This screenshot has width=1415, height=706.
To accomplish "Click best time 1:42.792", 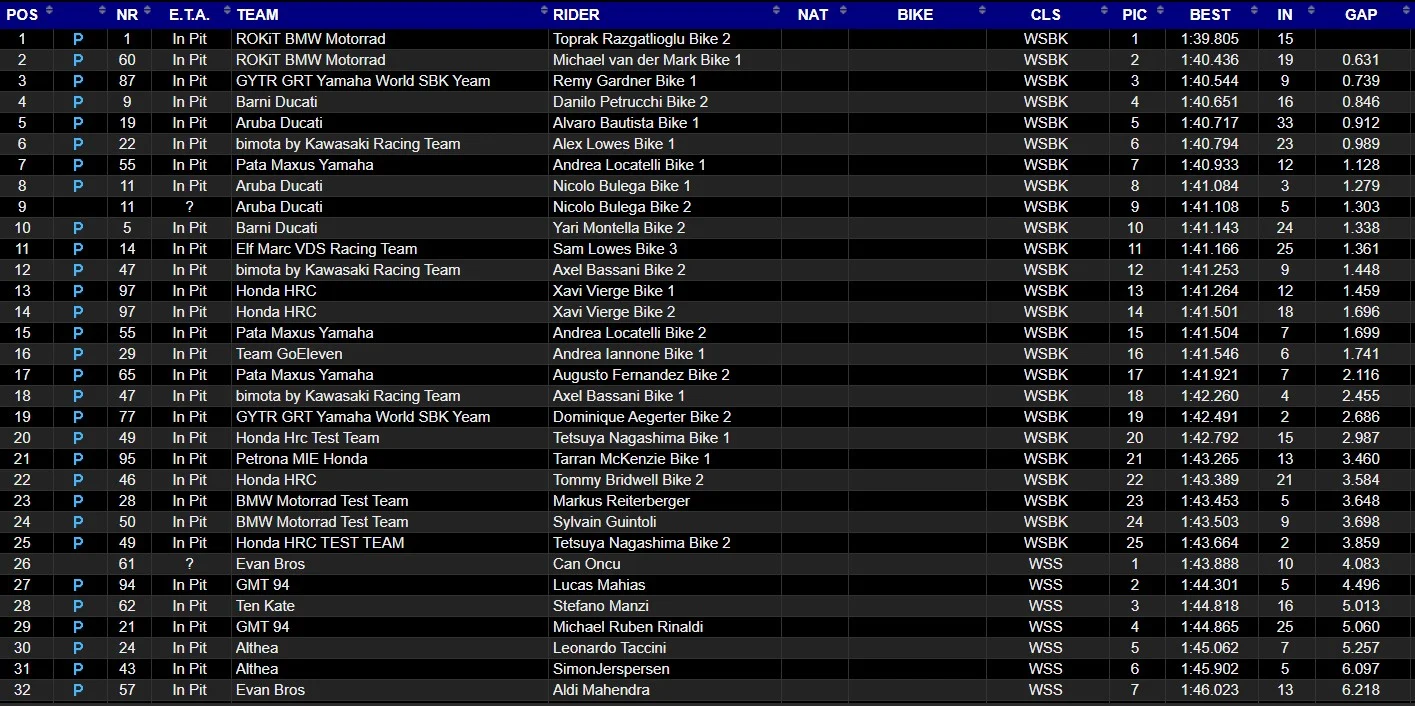I will pos(1209,438).
